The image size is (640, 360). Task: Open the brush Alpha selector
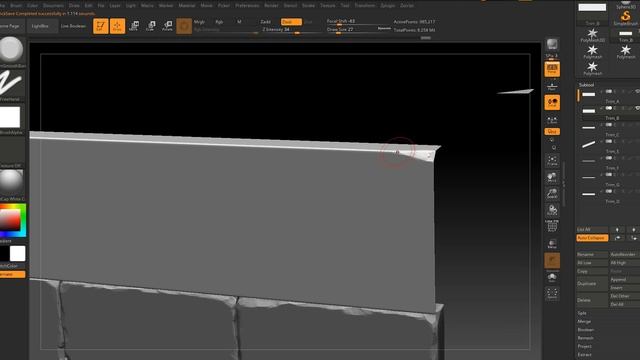(11, 119)
